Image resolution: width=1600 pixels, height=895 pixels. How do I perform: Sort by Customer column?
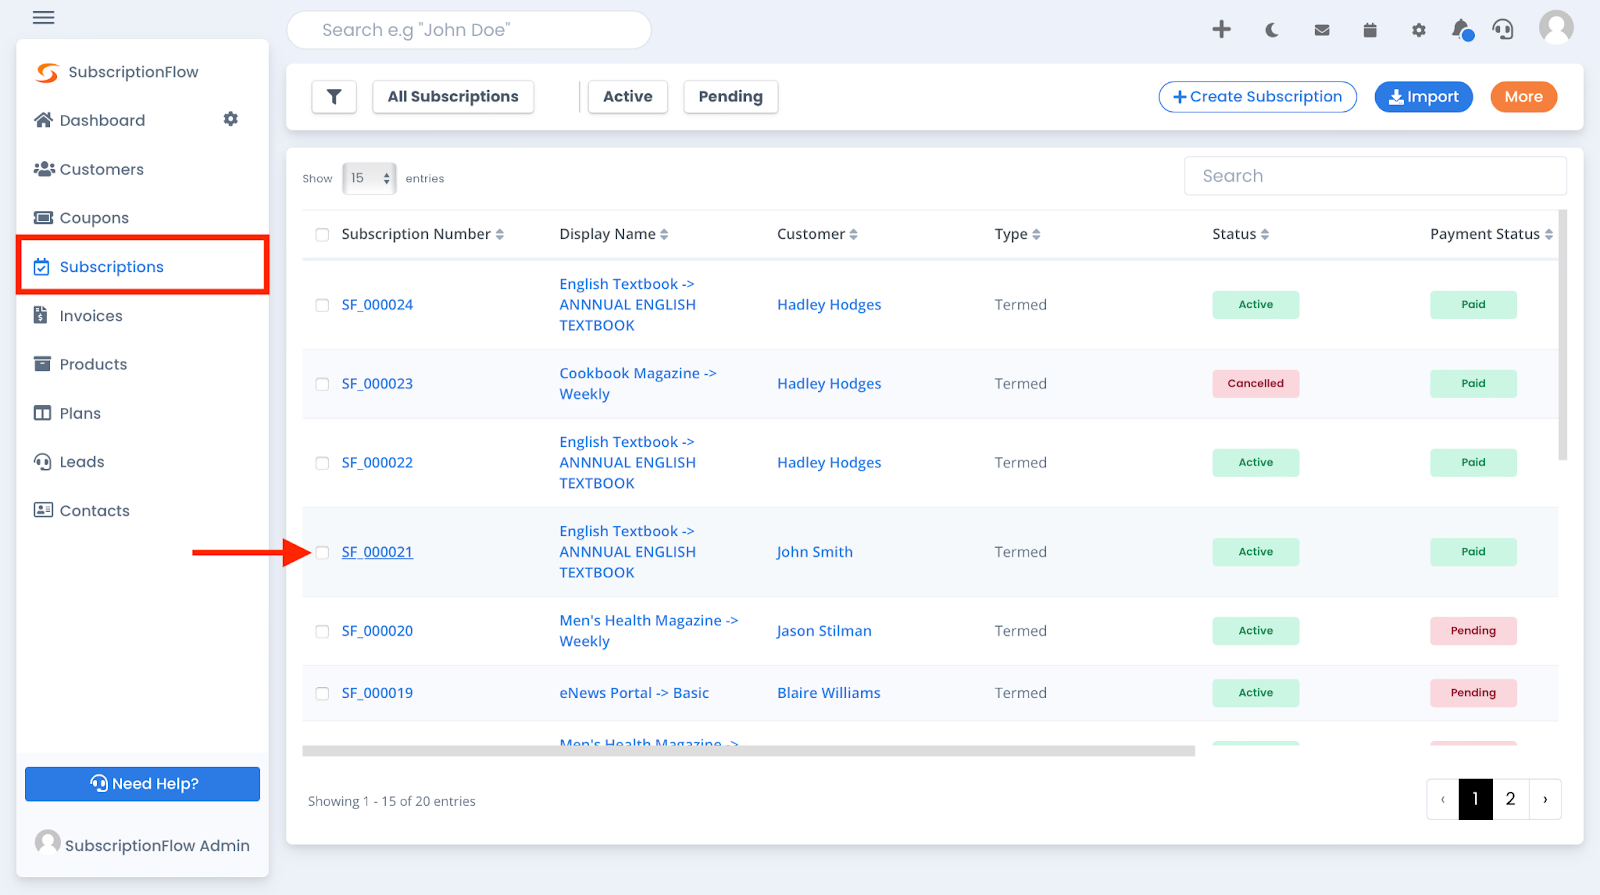click(x=817, y=234)
